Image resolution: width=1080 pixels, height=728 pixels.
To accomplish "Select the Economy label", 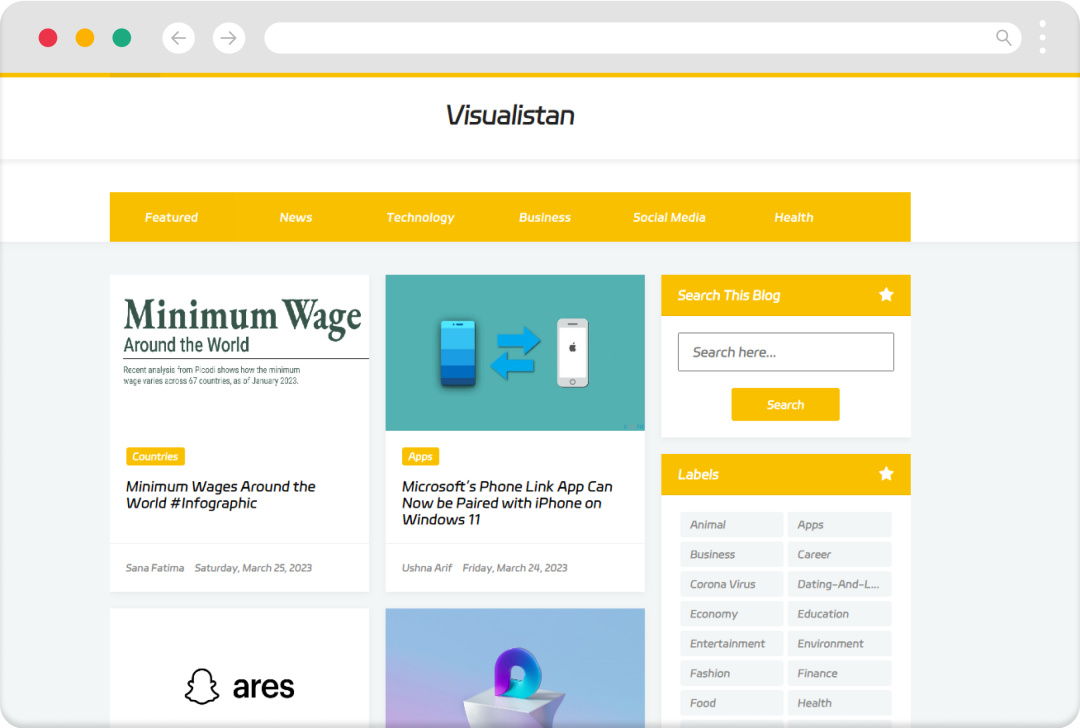I will pos(731,614).
